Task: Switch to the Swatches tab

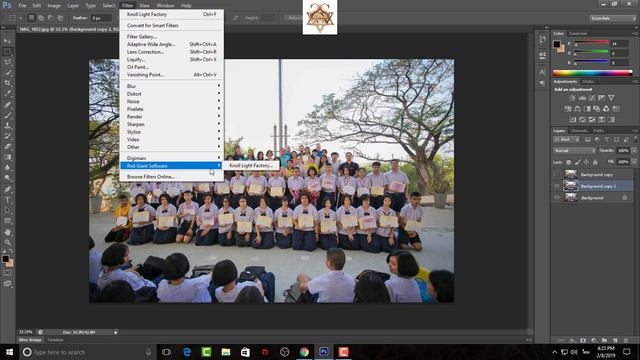Action: click(x=578, y=33)
